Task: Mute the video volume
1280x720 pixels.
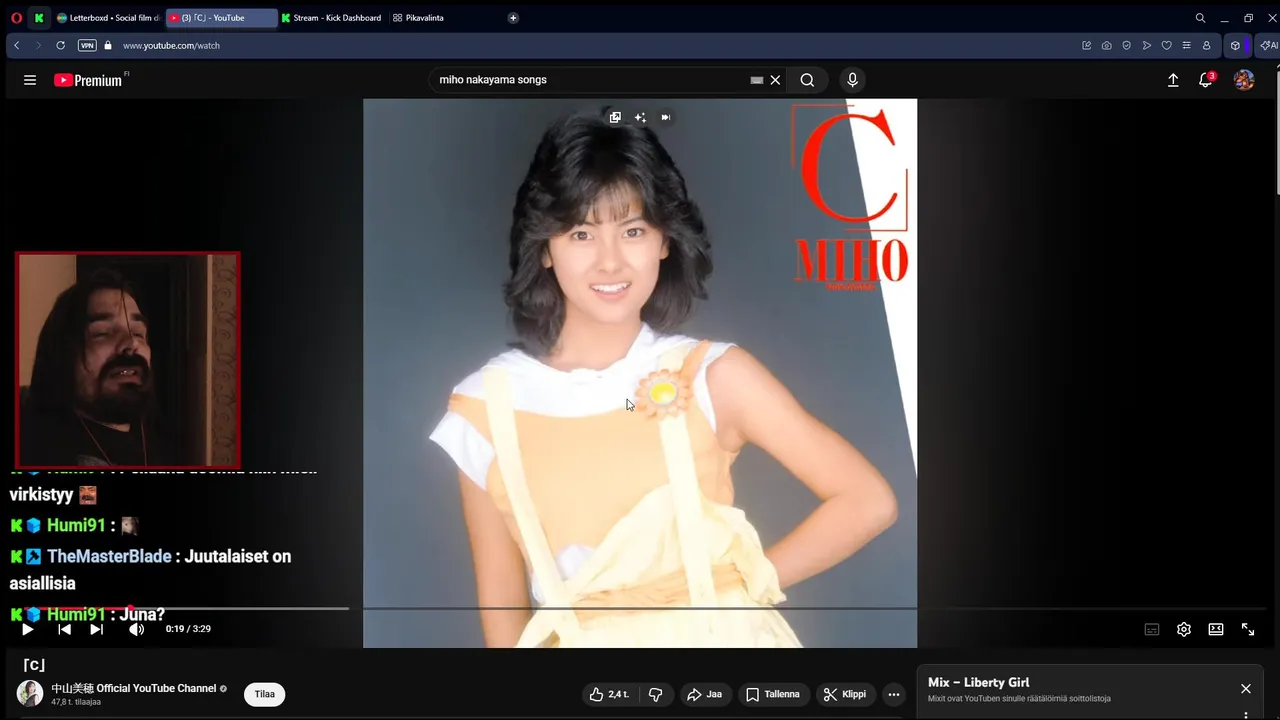Action: (x=136, y=629)
